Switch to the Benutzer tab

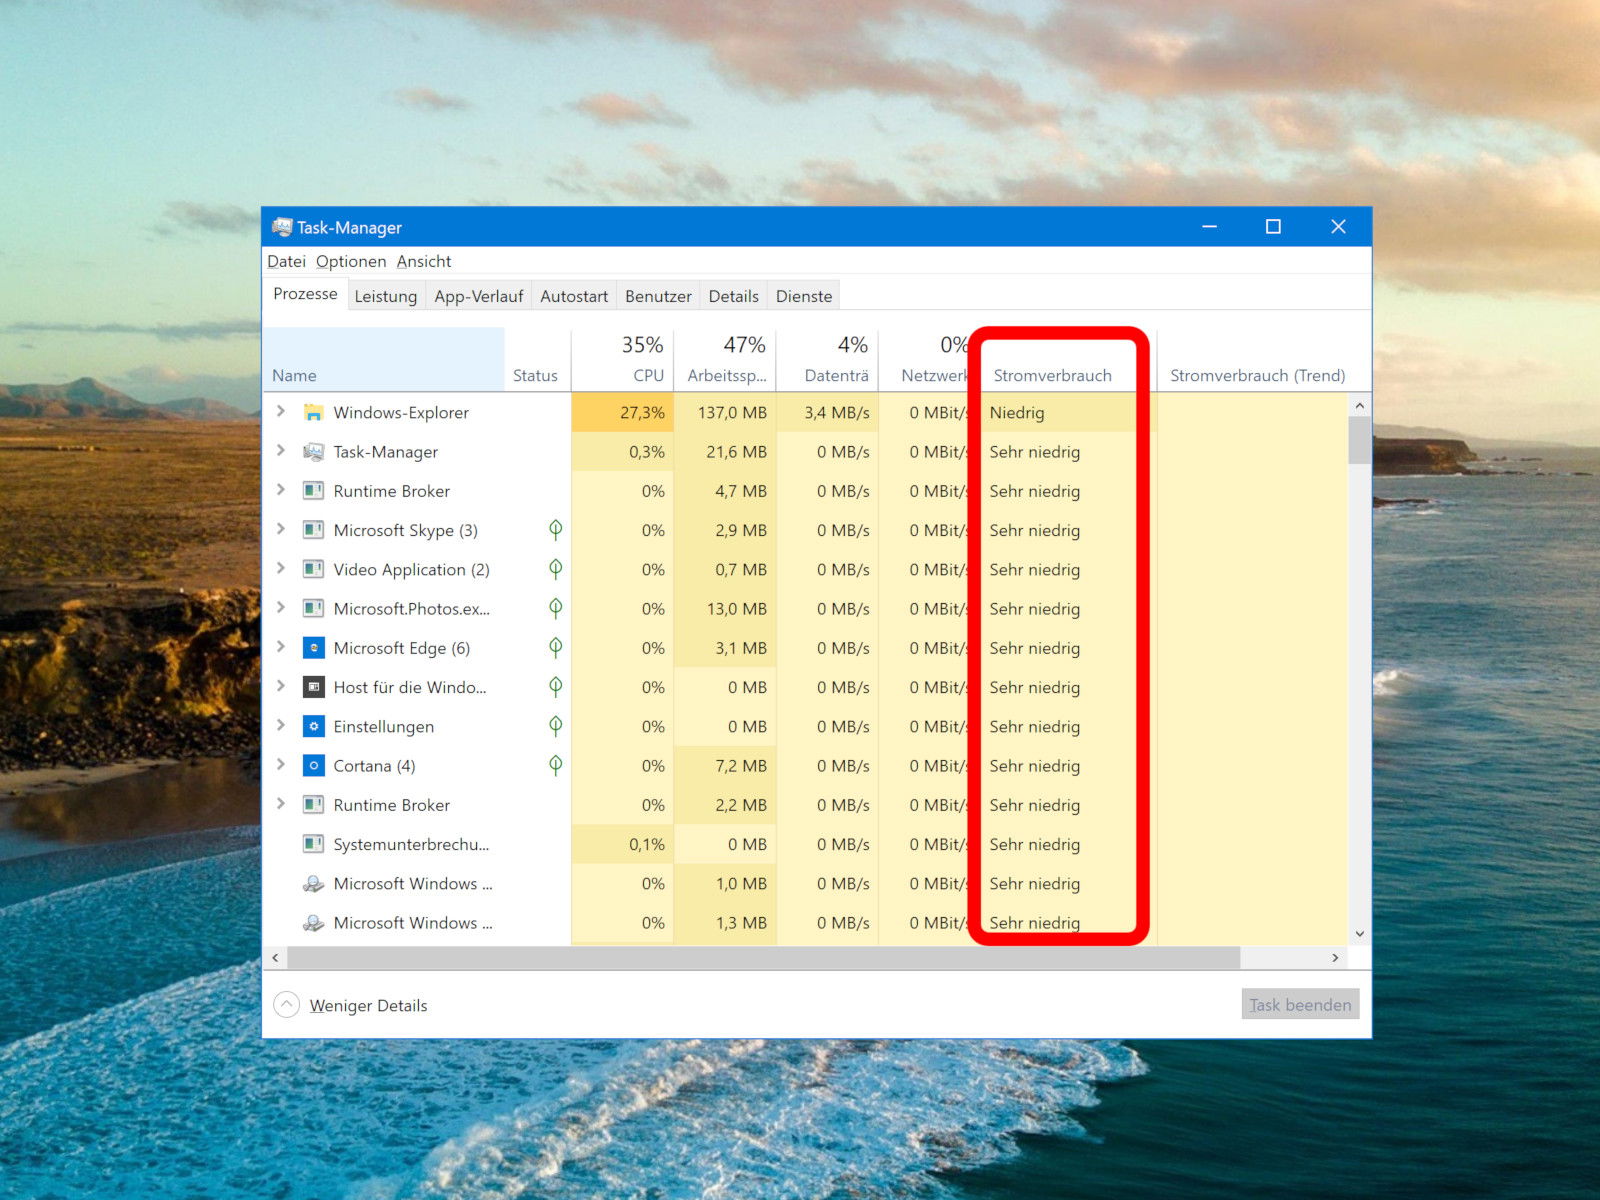658,296
